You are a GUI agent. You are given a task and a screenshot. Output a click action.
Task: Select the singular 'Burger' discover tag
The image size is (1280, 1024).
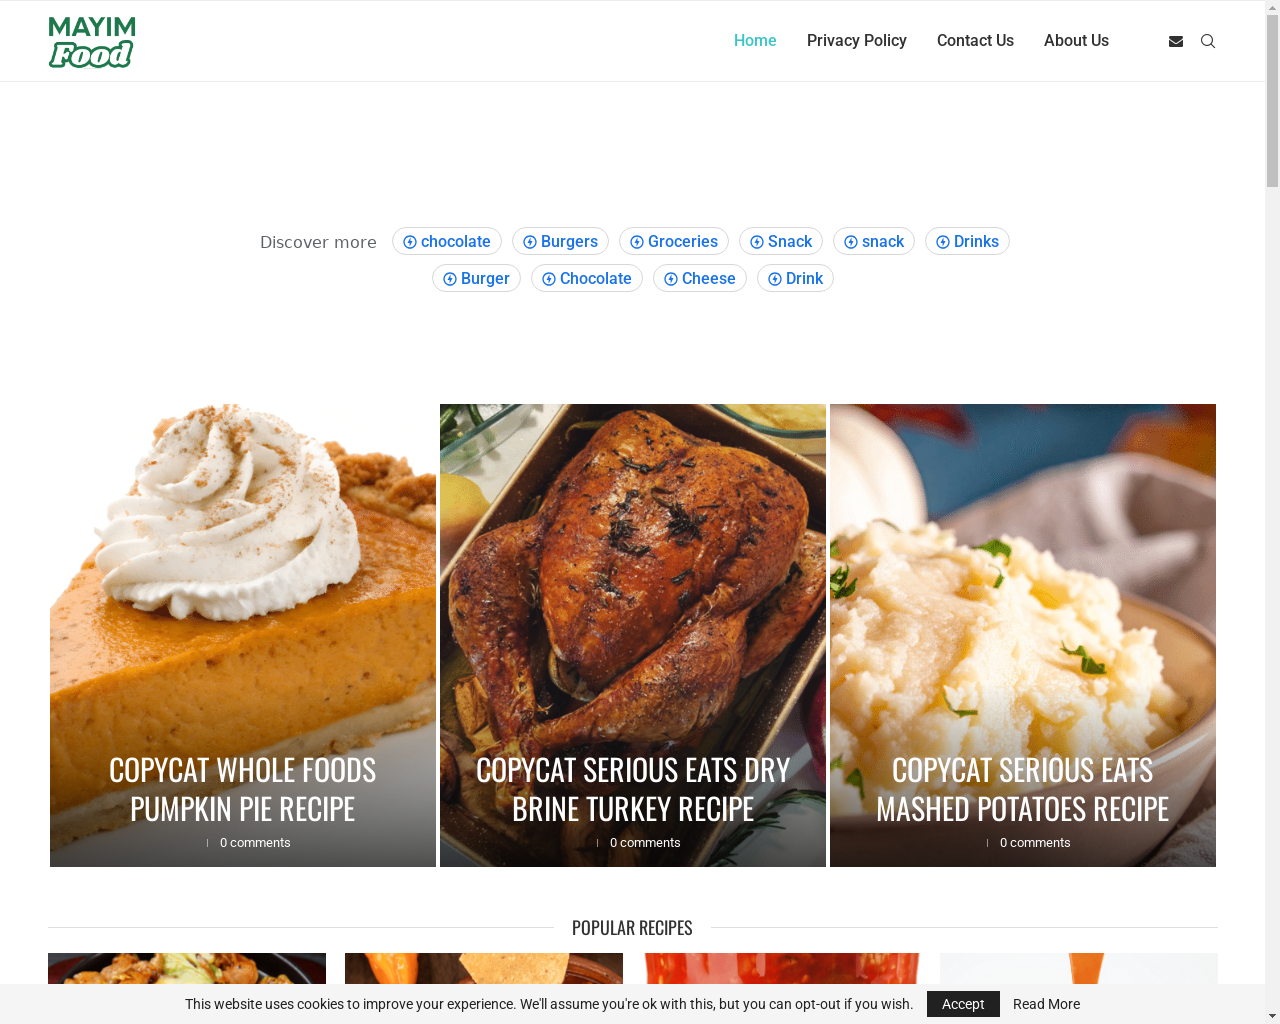tap(476, 278)
